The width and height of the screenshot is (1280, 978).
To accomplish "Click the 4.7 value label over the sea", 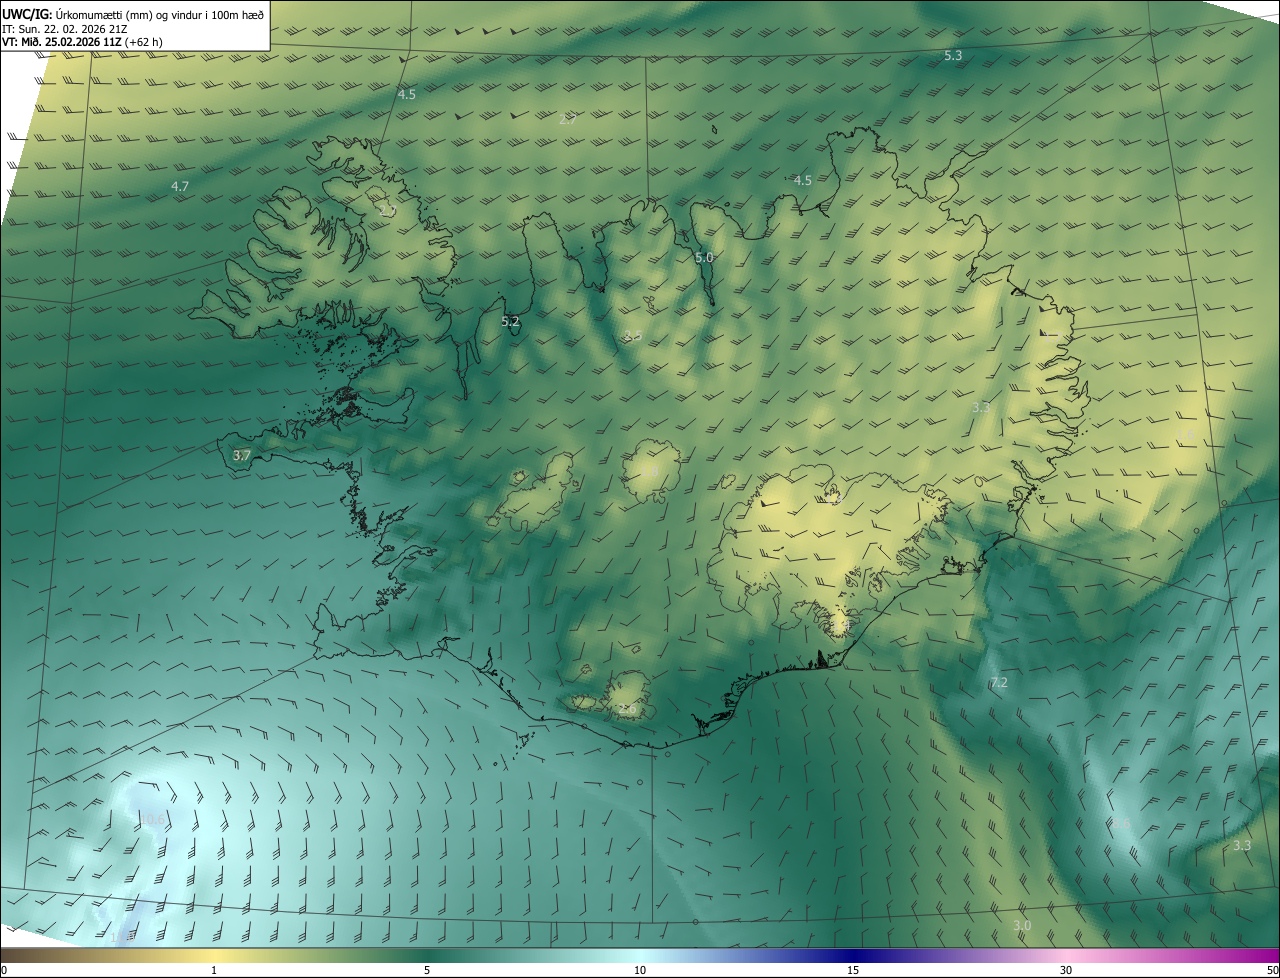I will pos(180,187).
